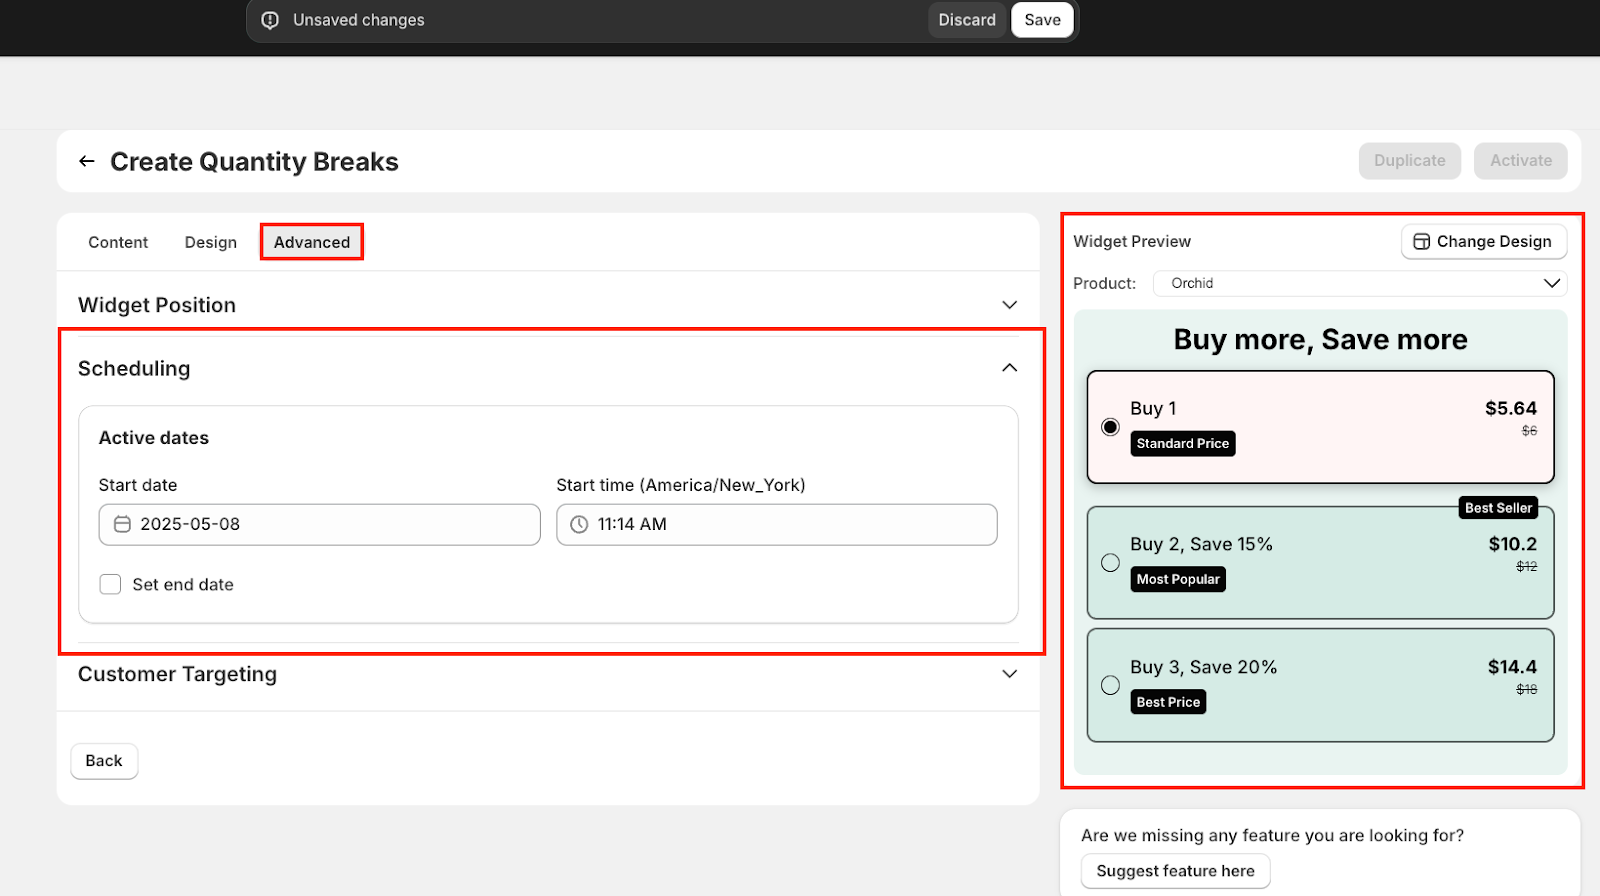This screenshot has width=1600, height=896.
Task: Select the Buy 1 radio option
Action: click(x=1110, y=427)
